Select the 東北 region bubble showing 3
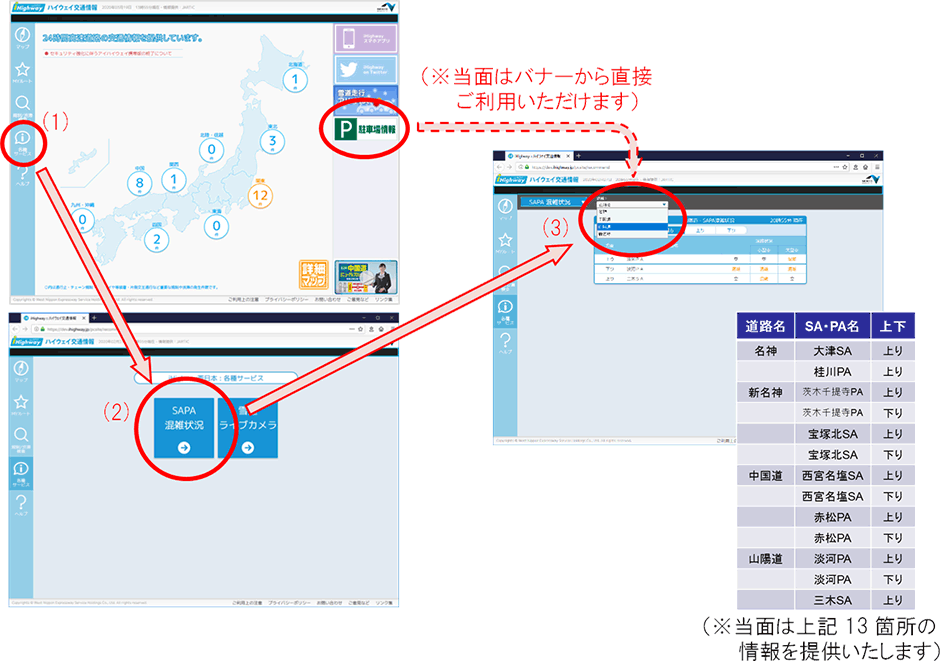This screenshot has width=940, height=661. (272, 141)
